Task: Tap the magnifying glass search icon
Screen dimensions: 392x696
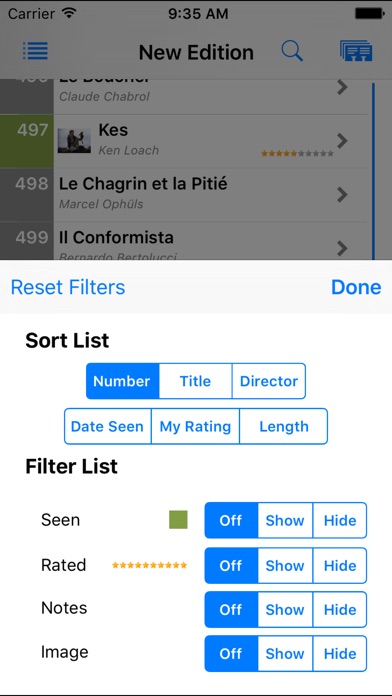Action: 292,51
